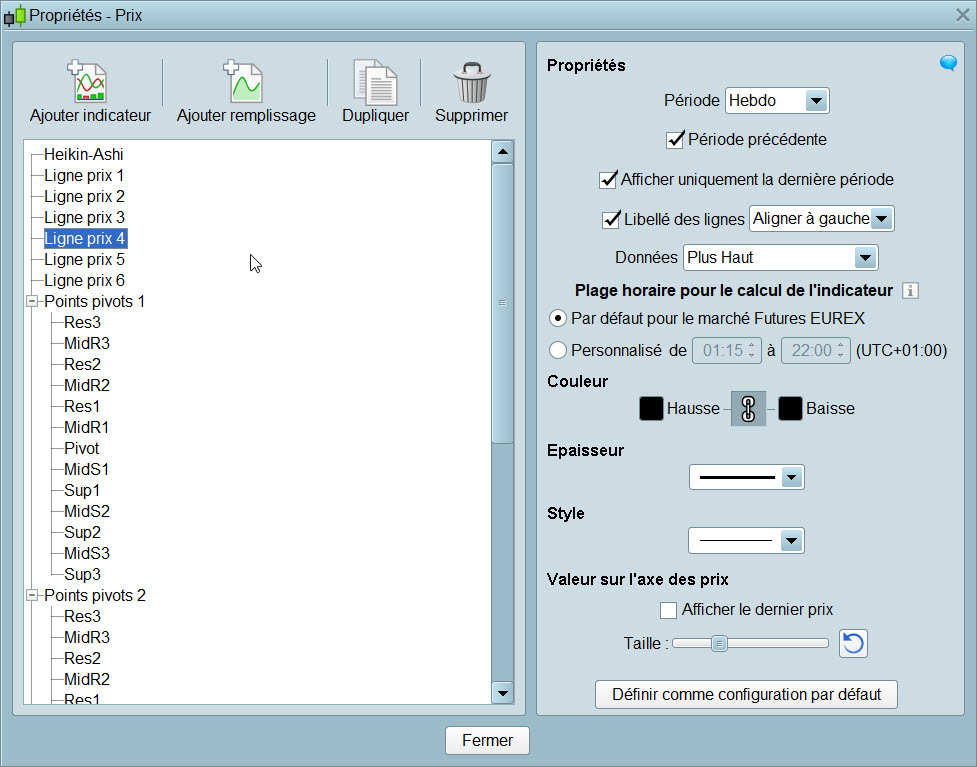Toggle the Libellé des lignes checkbox
The image size is (977, 767).
pyautogui.click(x=611, y=219)
